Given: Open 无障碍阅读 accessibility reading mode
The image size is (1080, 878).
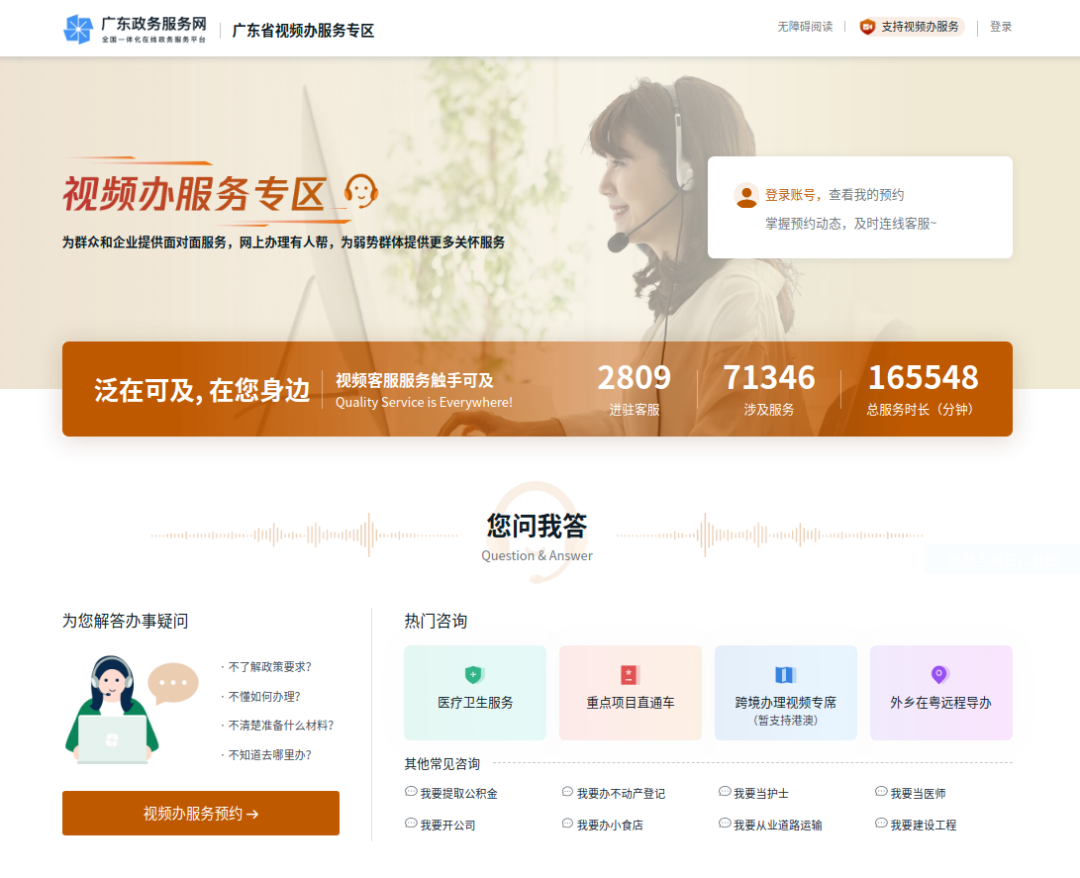Looking at the screenshot, I should pos(805,27).
